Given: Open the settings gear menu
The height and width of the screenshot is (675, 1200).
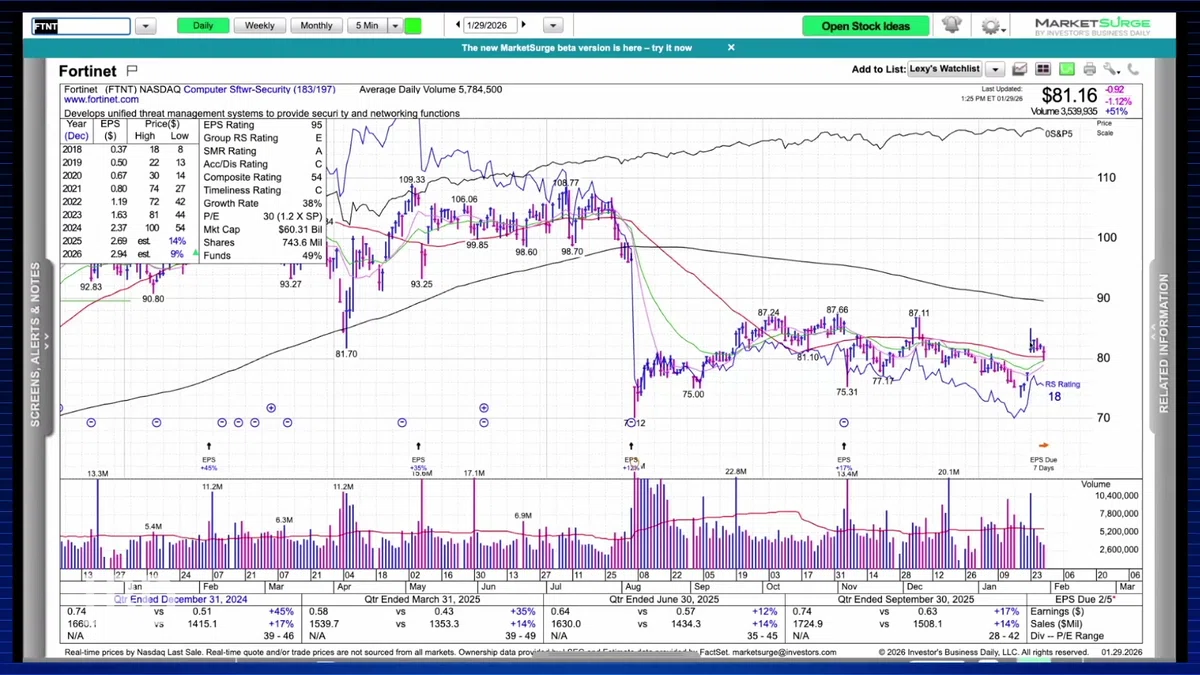Looking at the screenshot, I should click(990, 26).
